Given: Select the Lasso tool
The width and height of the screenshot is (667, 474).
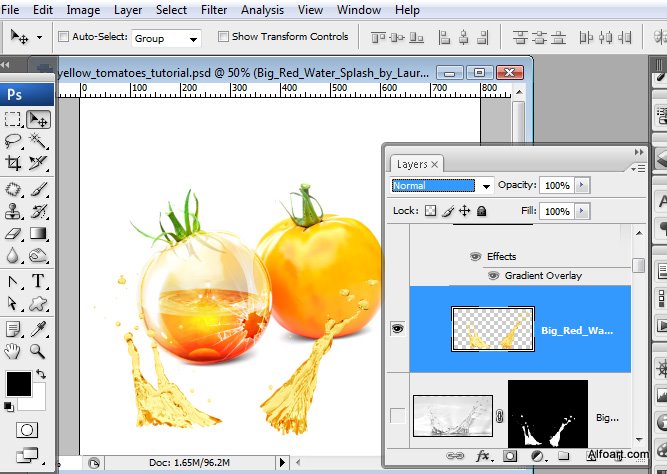Looking at the screenshot, I should click(x=13, y=141).
